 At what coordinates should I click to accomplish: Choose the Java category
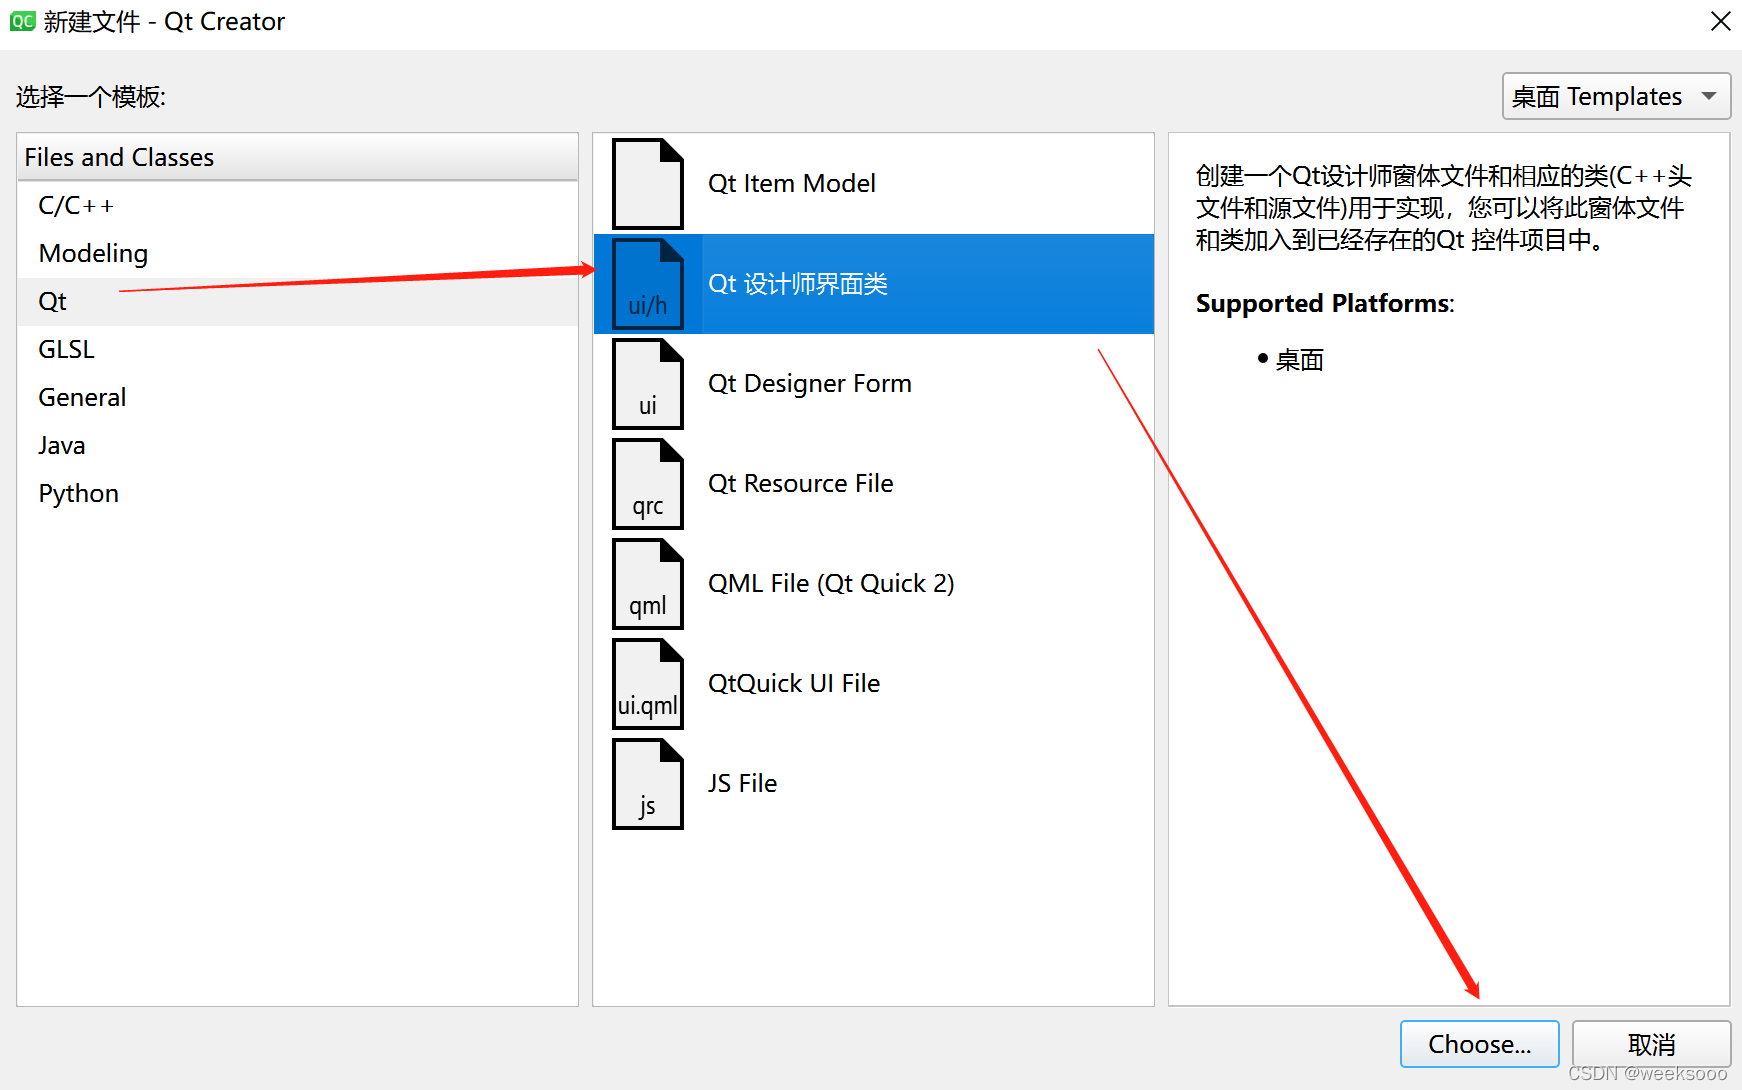pyautogui.click(x=298, y=446)
